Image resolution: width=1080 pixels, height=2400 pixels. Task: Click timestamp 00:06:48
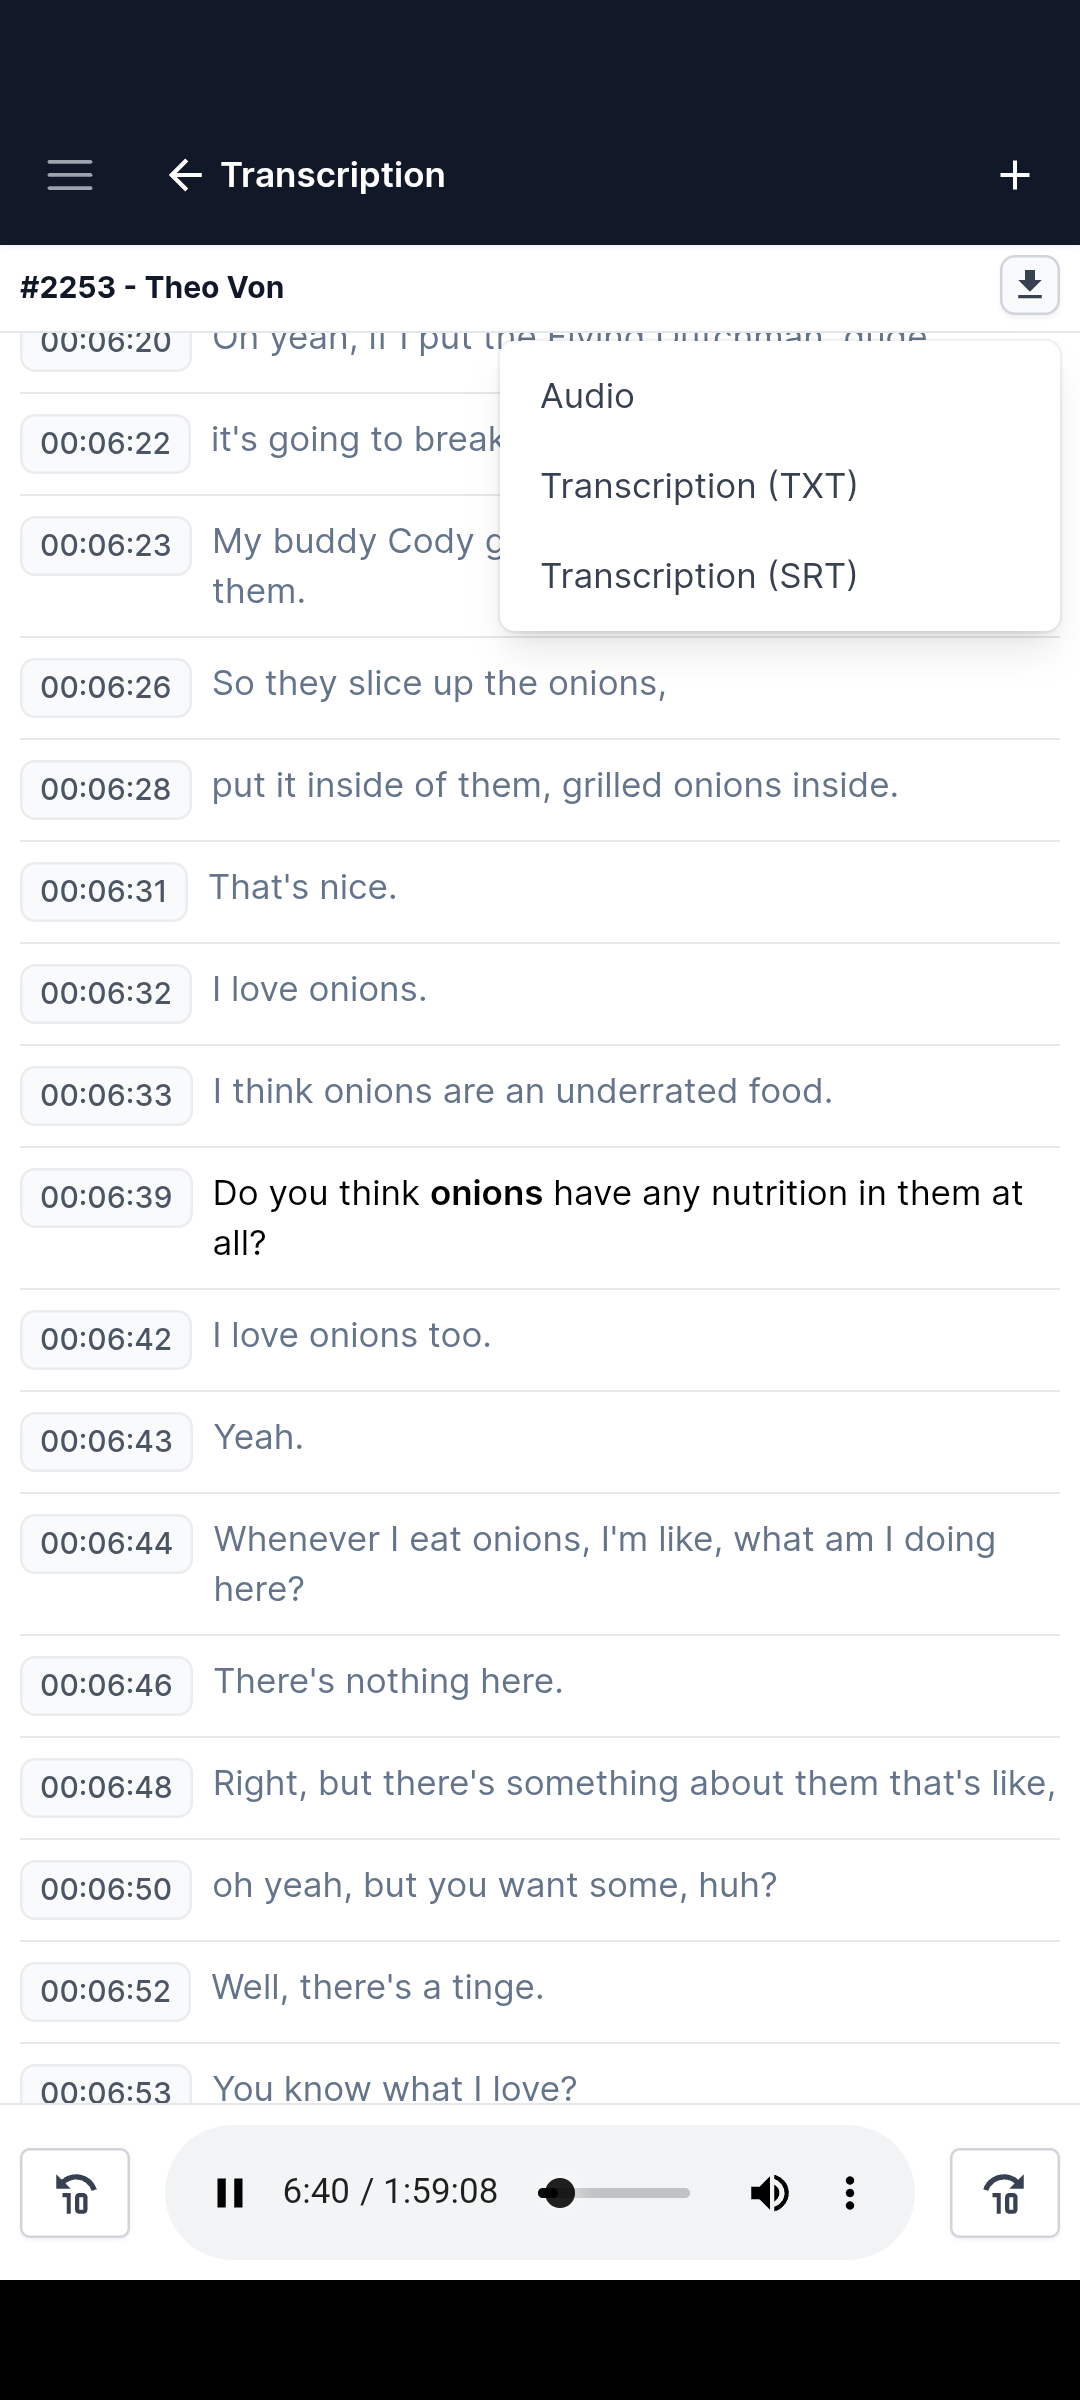coord(106,1787)
